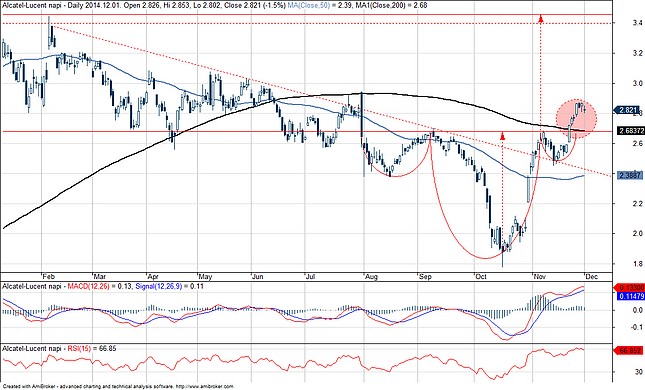Screen dimensions: 645x390
Task: Click the 1.8 price axis label
Action: pos(638,264)
